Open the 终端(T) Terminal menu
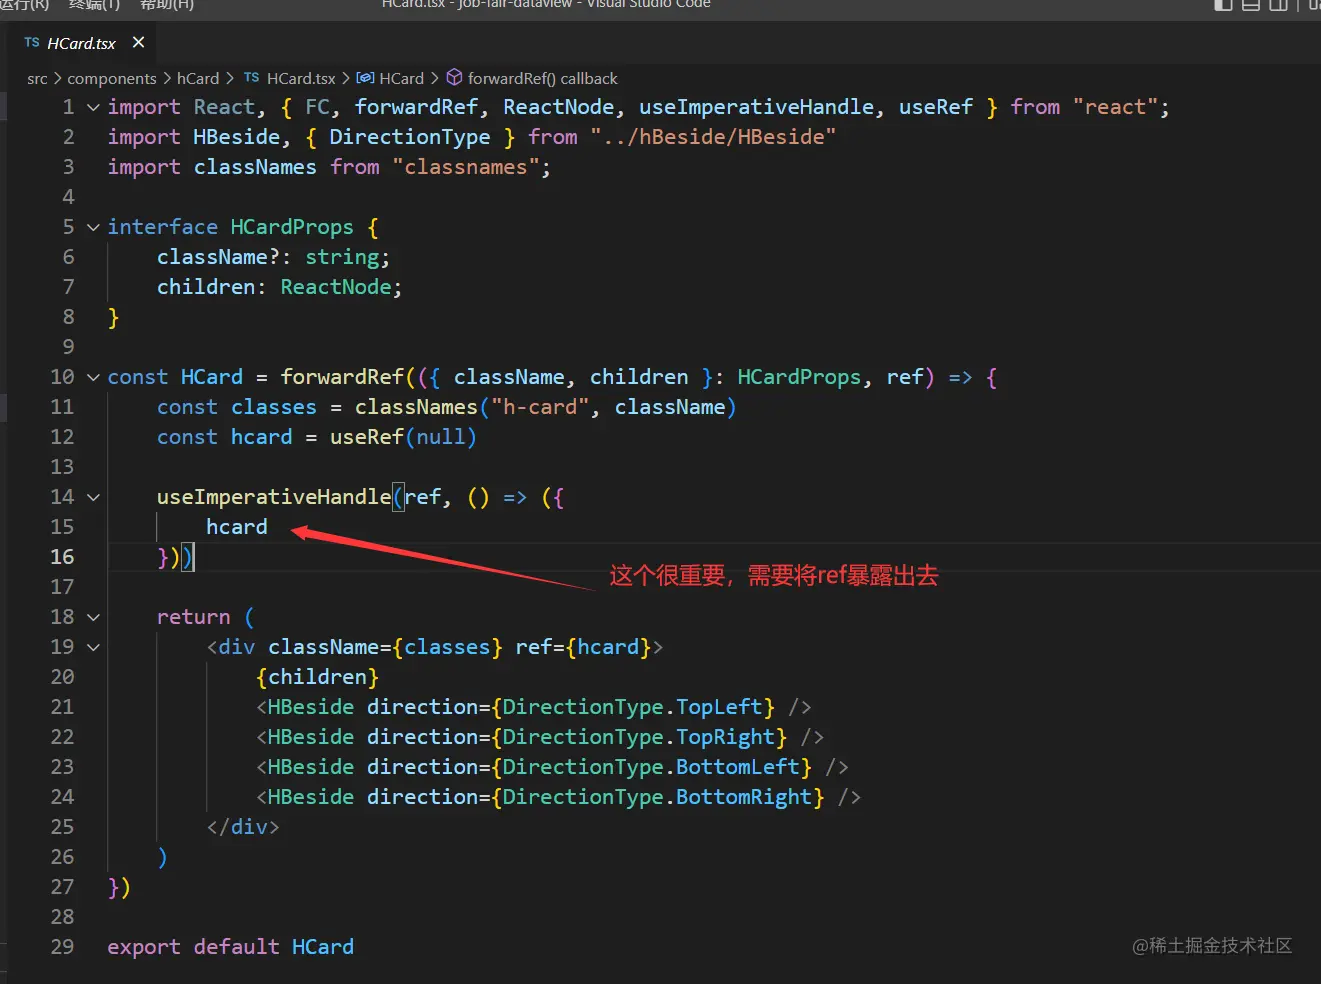1321x984 pixels. [x=94, y=4]
